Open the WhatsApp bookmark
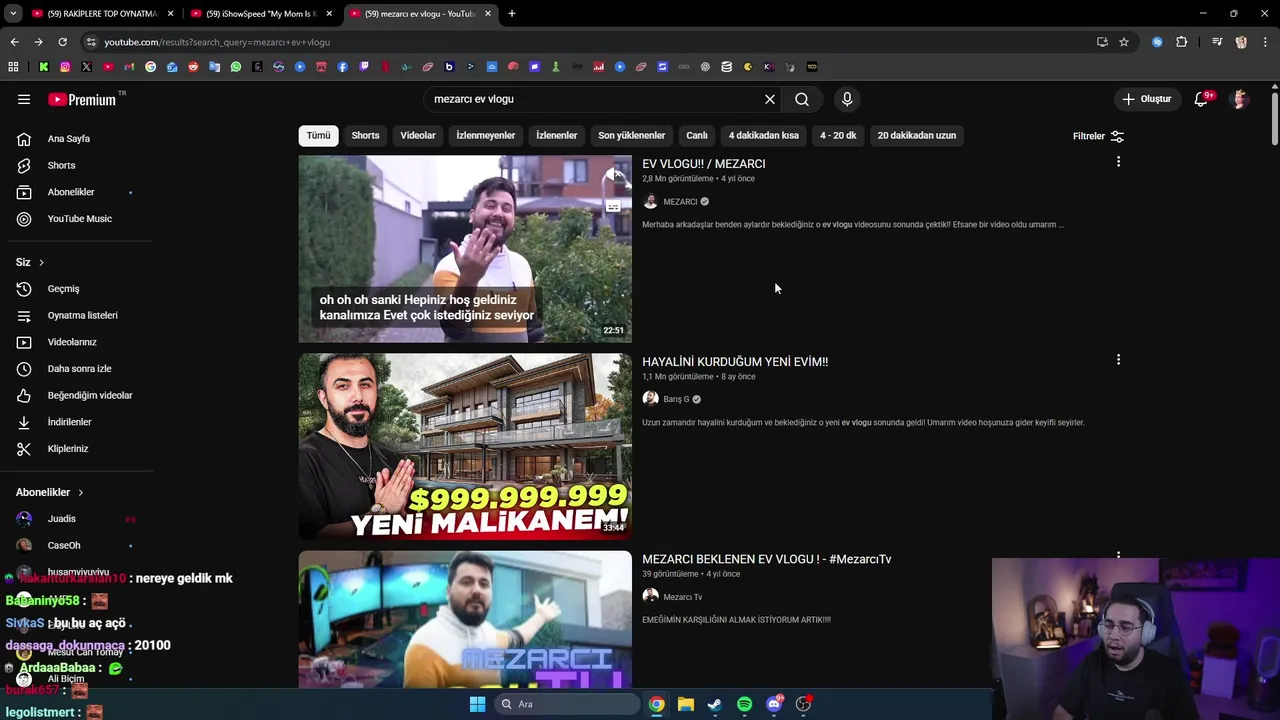This screenshot has width=1280, height=720. click(236, 67)
